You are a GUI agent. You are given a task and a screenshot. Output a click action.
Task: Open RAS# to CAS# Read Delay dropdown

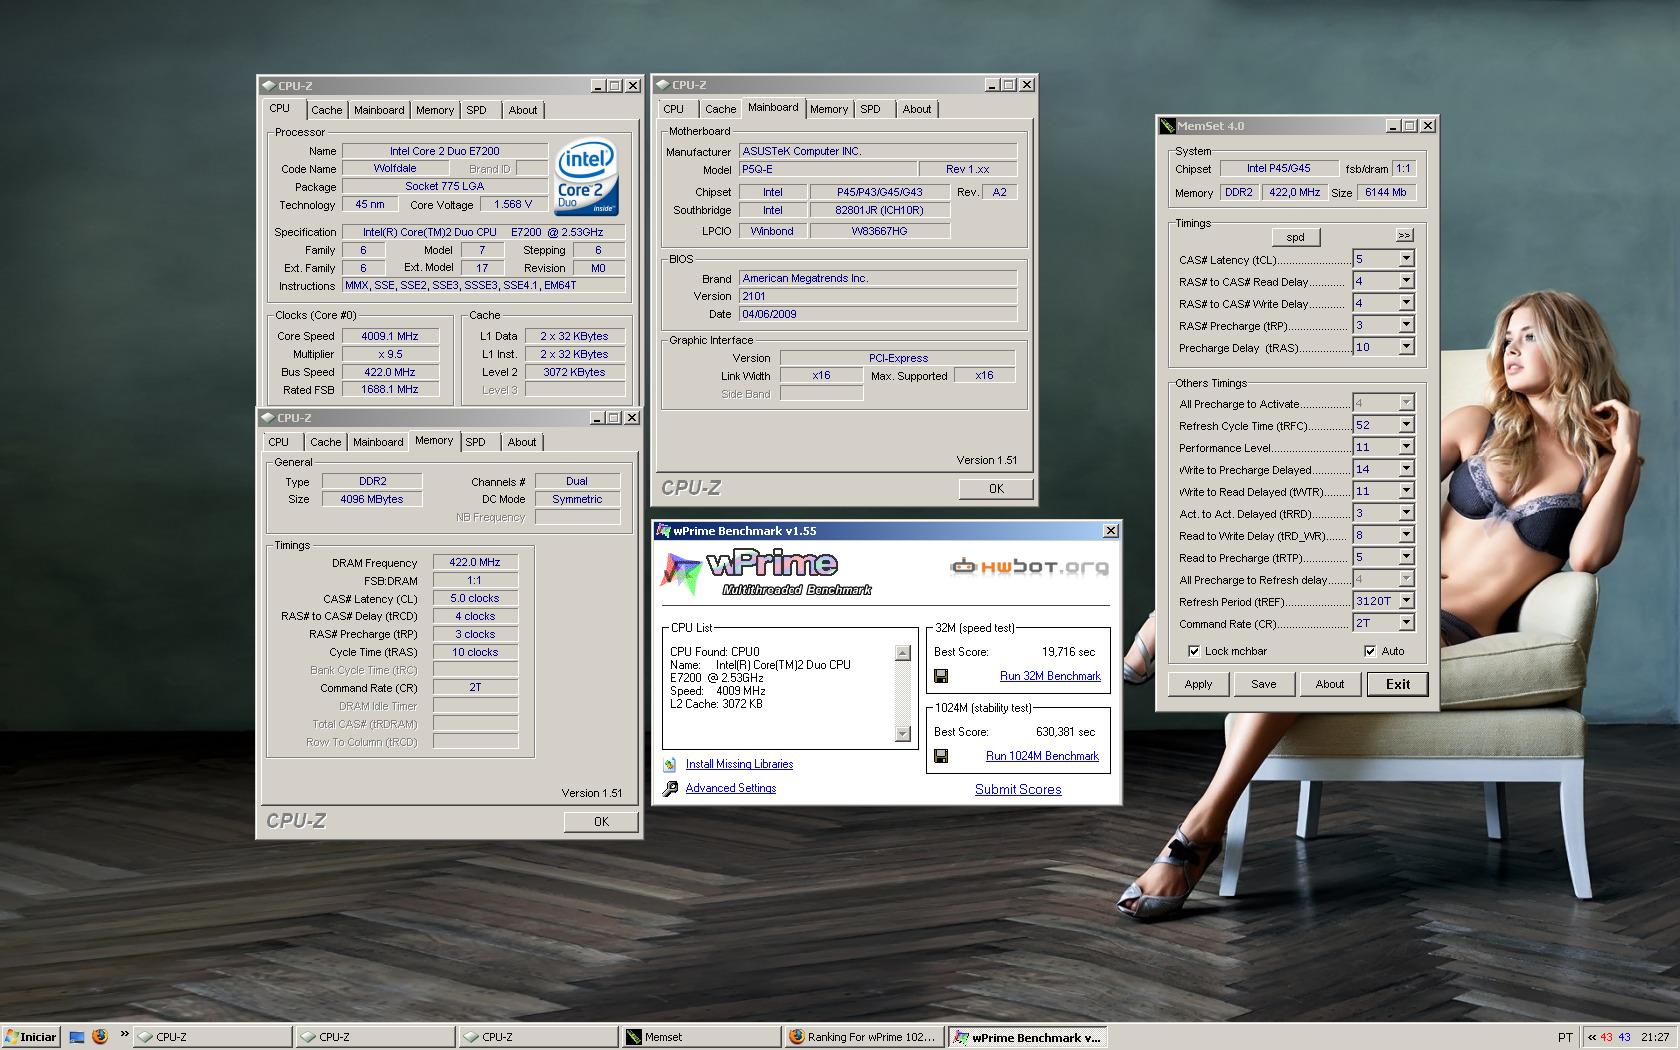click(x=1406, y=281)
